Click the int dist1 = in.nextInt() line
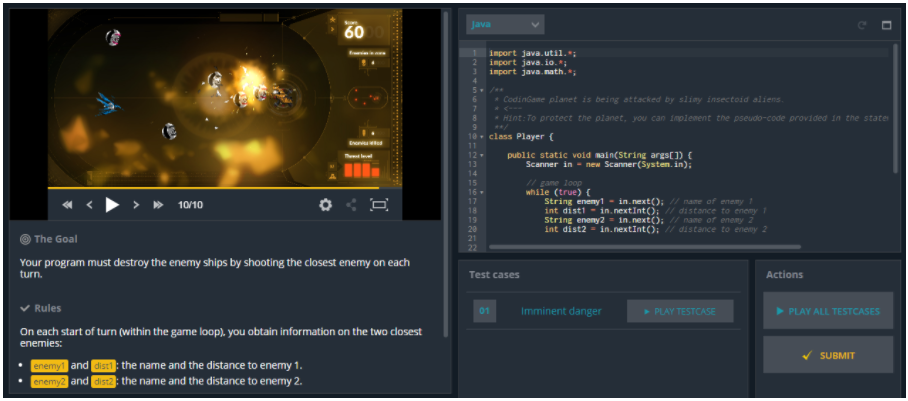Image resolution: width=908 pixels, height=401 pixels. pyautogui.click(x=656, y=211)
